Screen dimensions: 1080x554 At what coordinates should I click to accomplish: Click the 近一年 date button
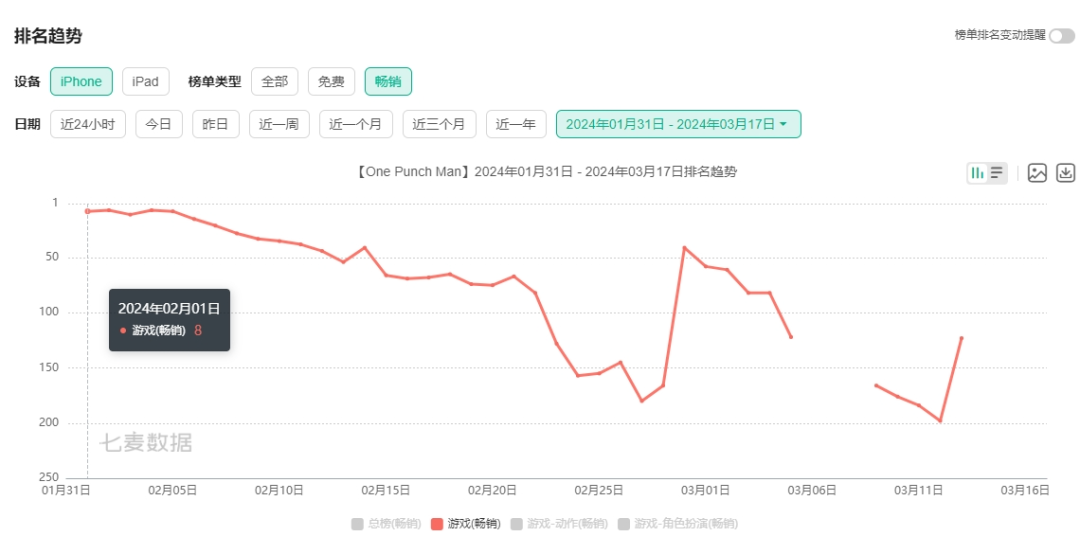click(516, 125)
